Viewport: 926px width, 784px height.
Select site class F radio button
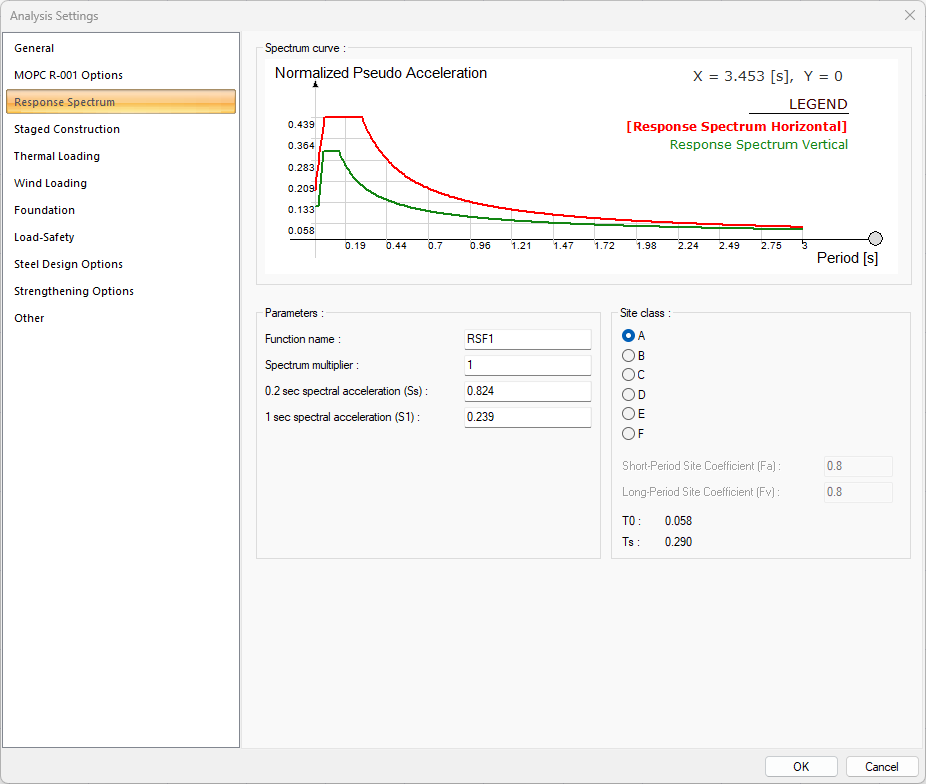[x=629, y=434]
